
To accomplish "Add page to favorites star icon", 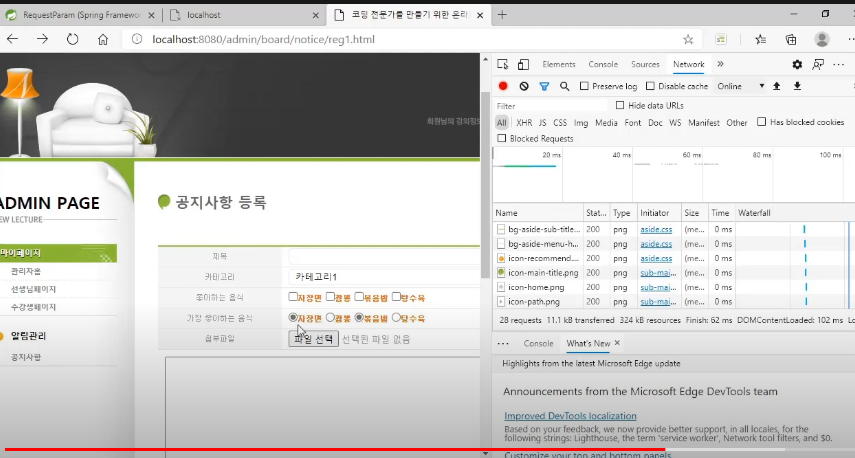I will pyautogui.click(x=688, y=39).
